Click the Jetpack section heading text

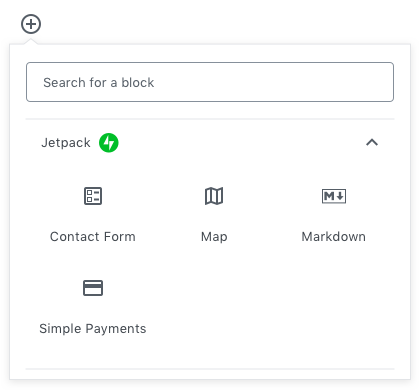66,143
